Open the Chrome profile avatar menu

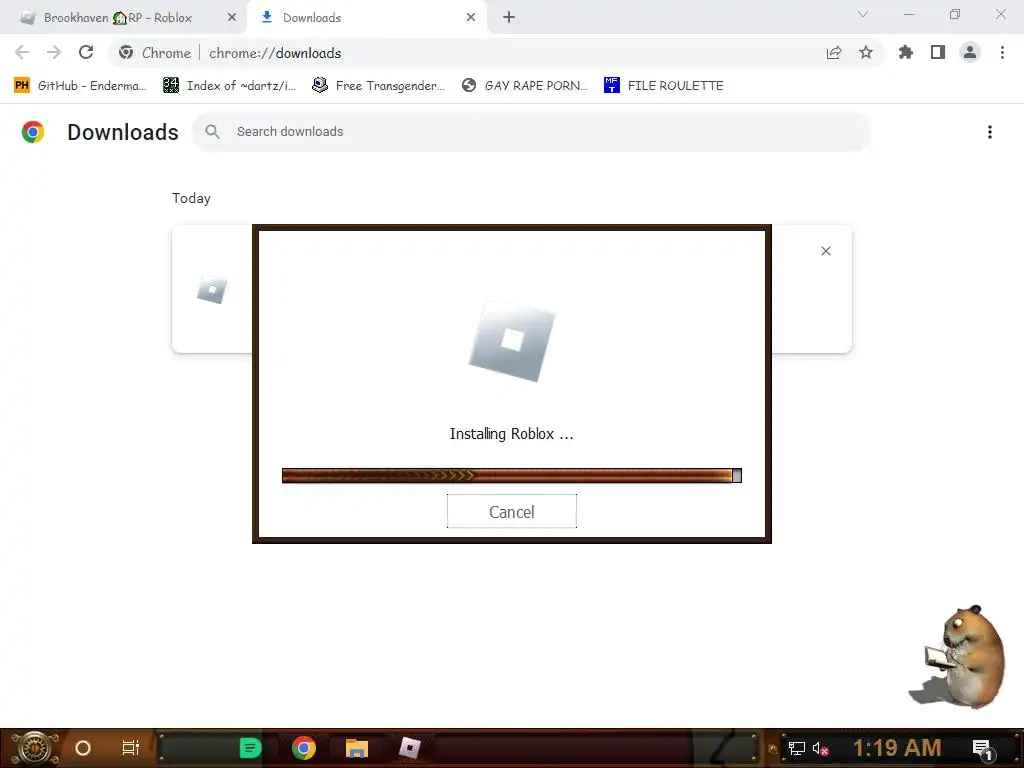970,52
